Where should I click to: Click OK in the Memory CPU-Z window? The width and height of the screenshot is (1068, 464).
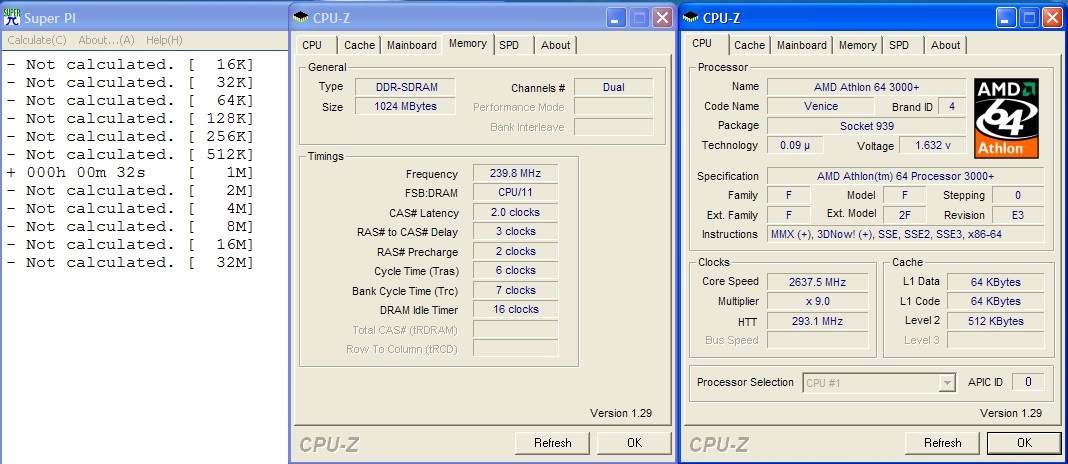[634, 443]
